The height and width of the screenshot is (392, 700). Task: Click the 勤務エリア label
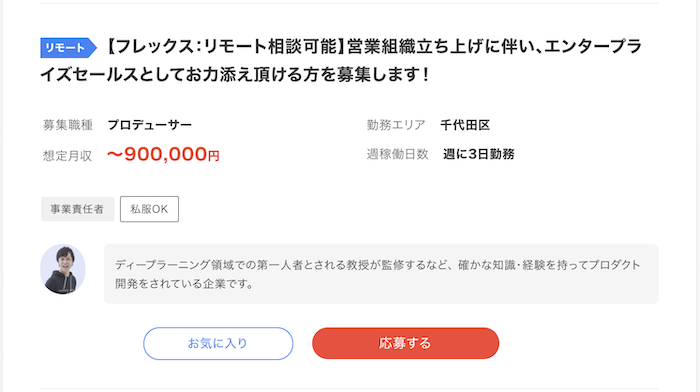(396, 125)
